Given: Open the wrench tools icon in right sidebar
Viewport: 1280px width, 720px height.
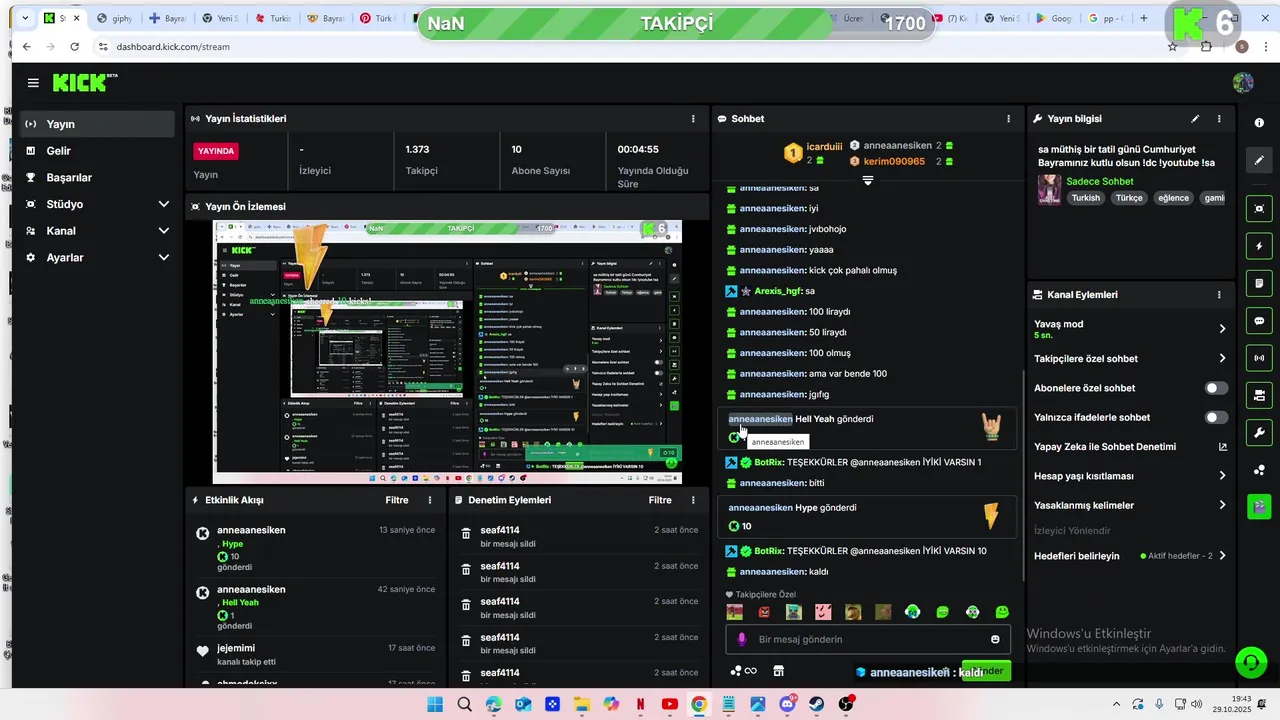Looking at the screenshot, I should (1259, 433).
